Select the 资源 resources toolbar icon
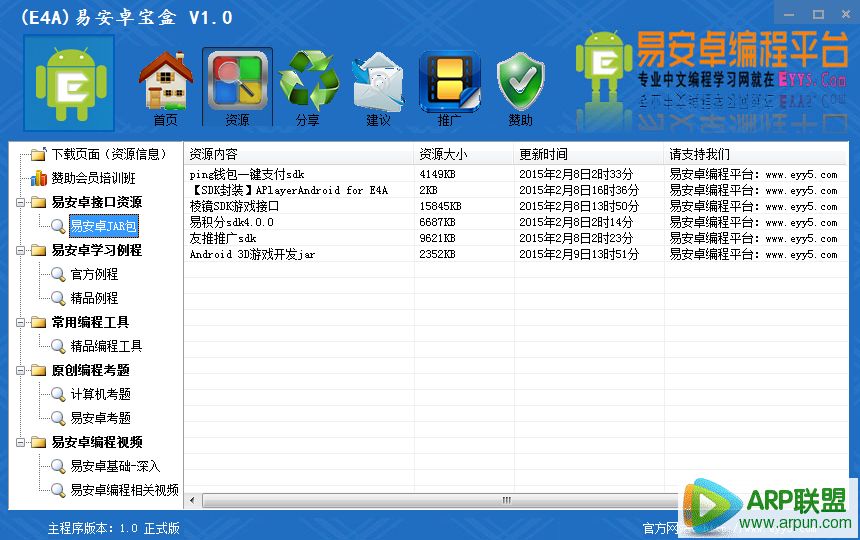 (237, 84)
